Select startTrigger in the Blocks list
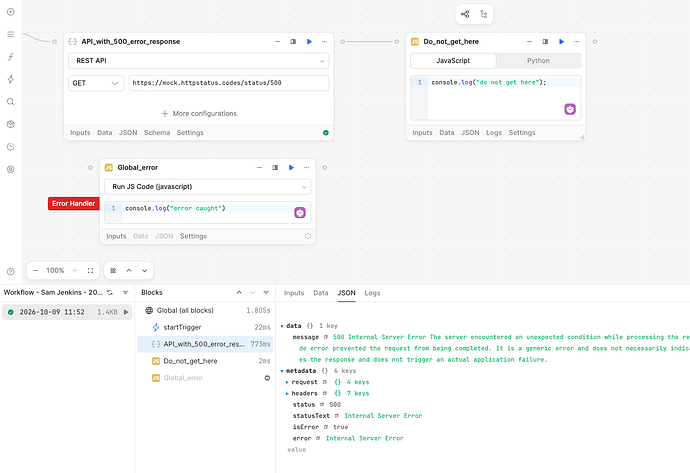Viewport: 690px width, 473px height. [205, 327]
